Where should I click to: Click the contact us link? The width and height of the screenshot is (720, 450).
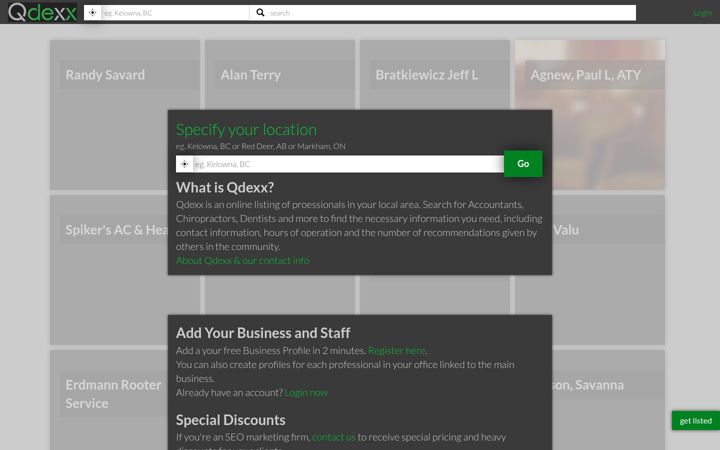click(334, 437)
